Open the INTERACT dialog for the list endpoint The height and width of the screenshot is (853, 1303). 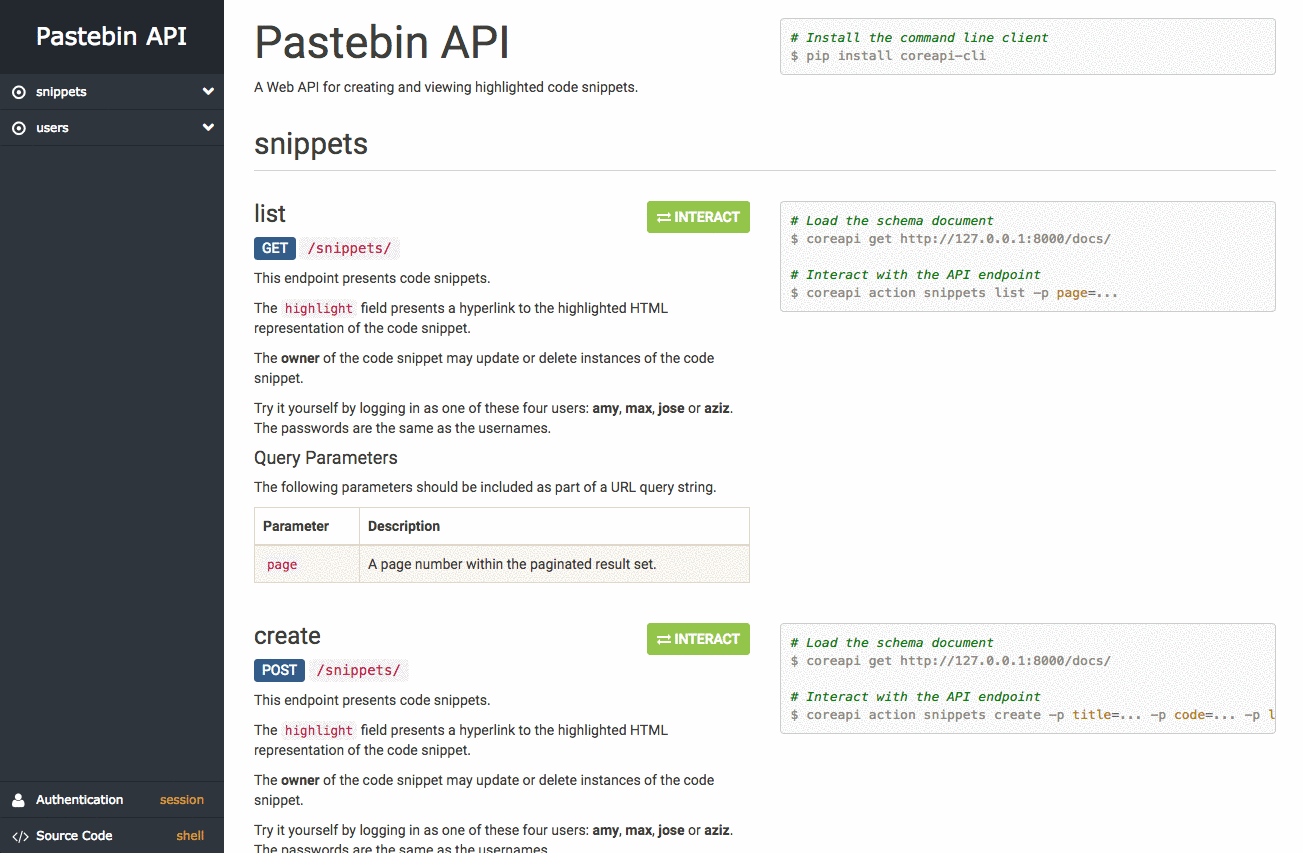pos(698,217)
